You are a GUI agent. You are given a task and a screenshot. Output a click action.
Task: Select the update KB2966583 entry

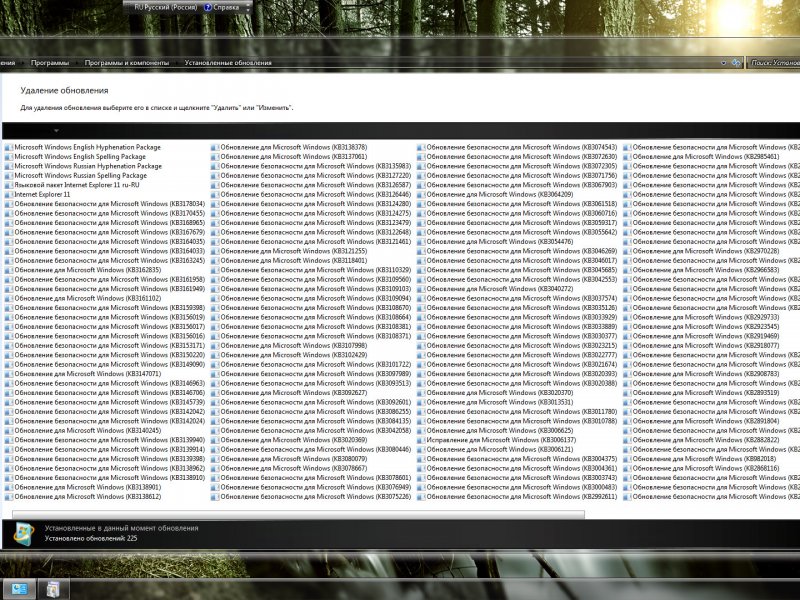706,270
